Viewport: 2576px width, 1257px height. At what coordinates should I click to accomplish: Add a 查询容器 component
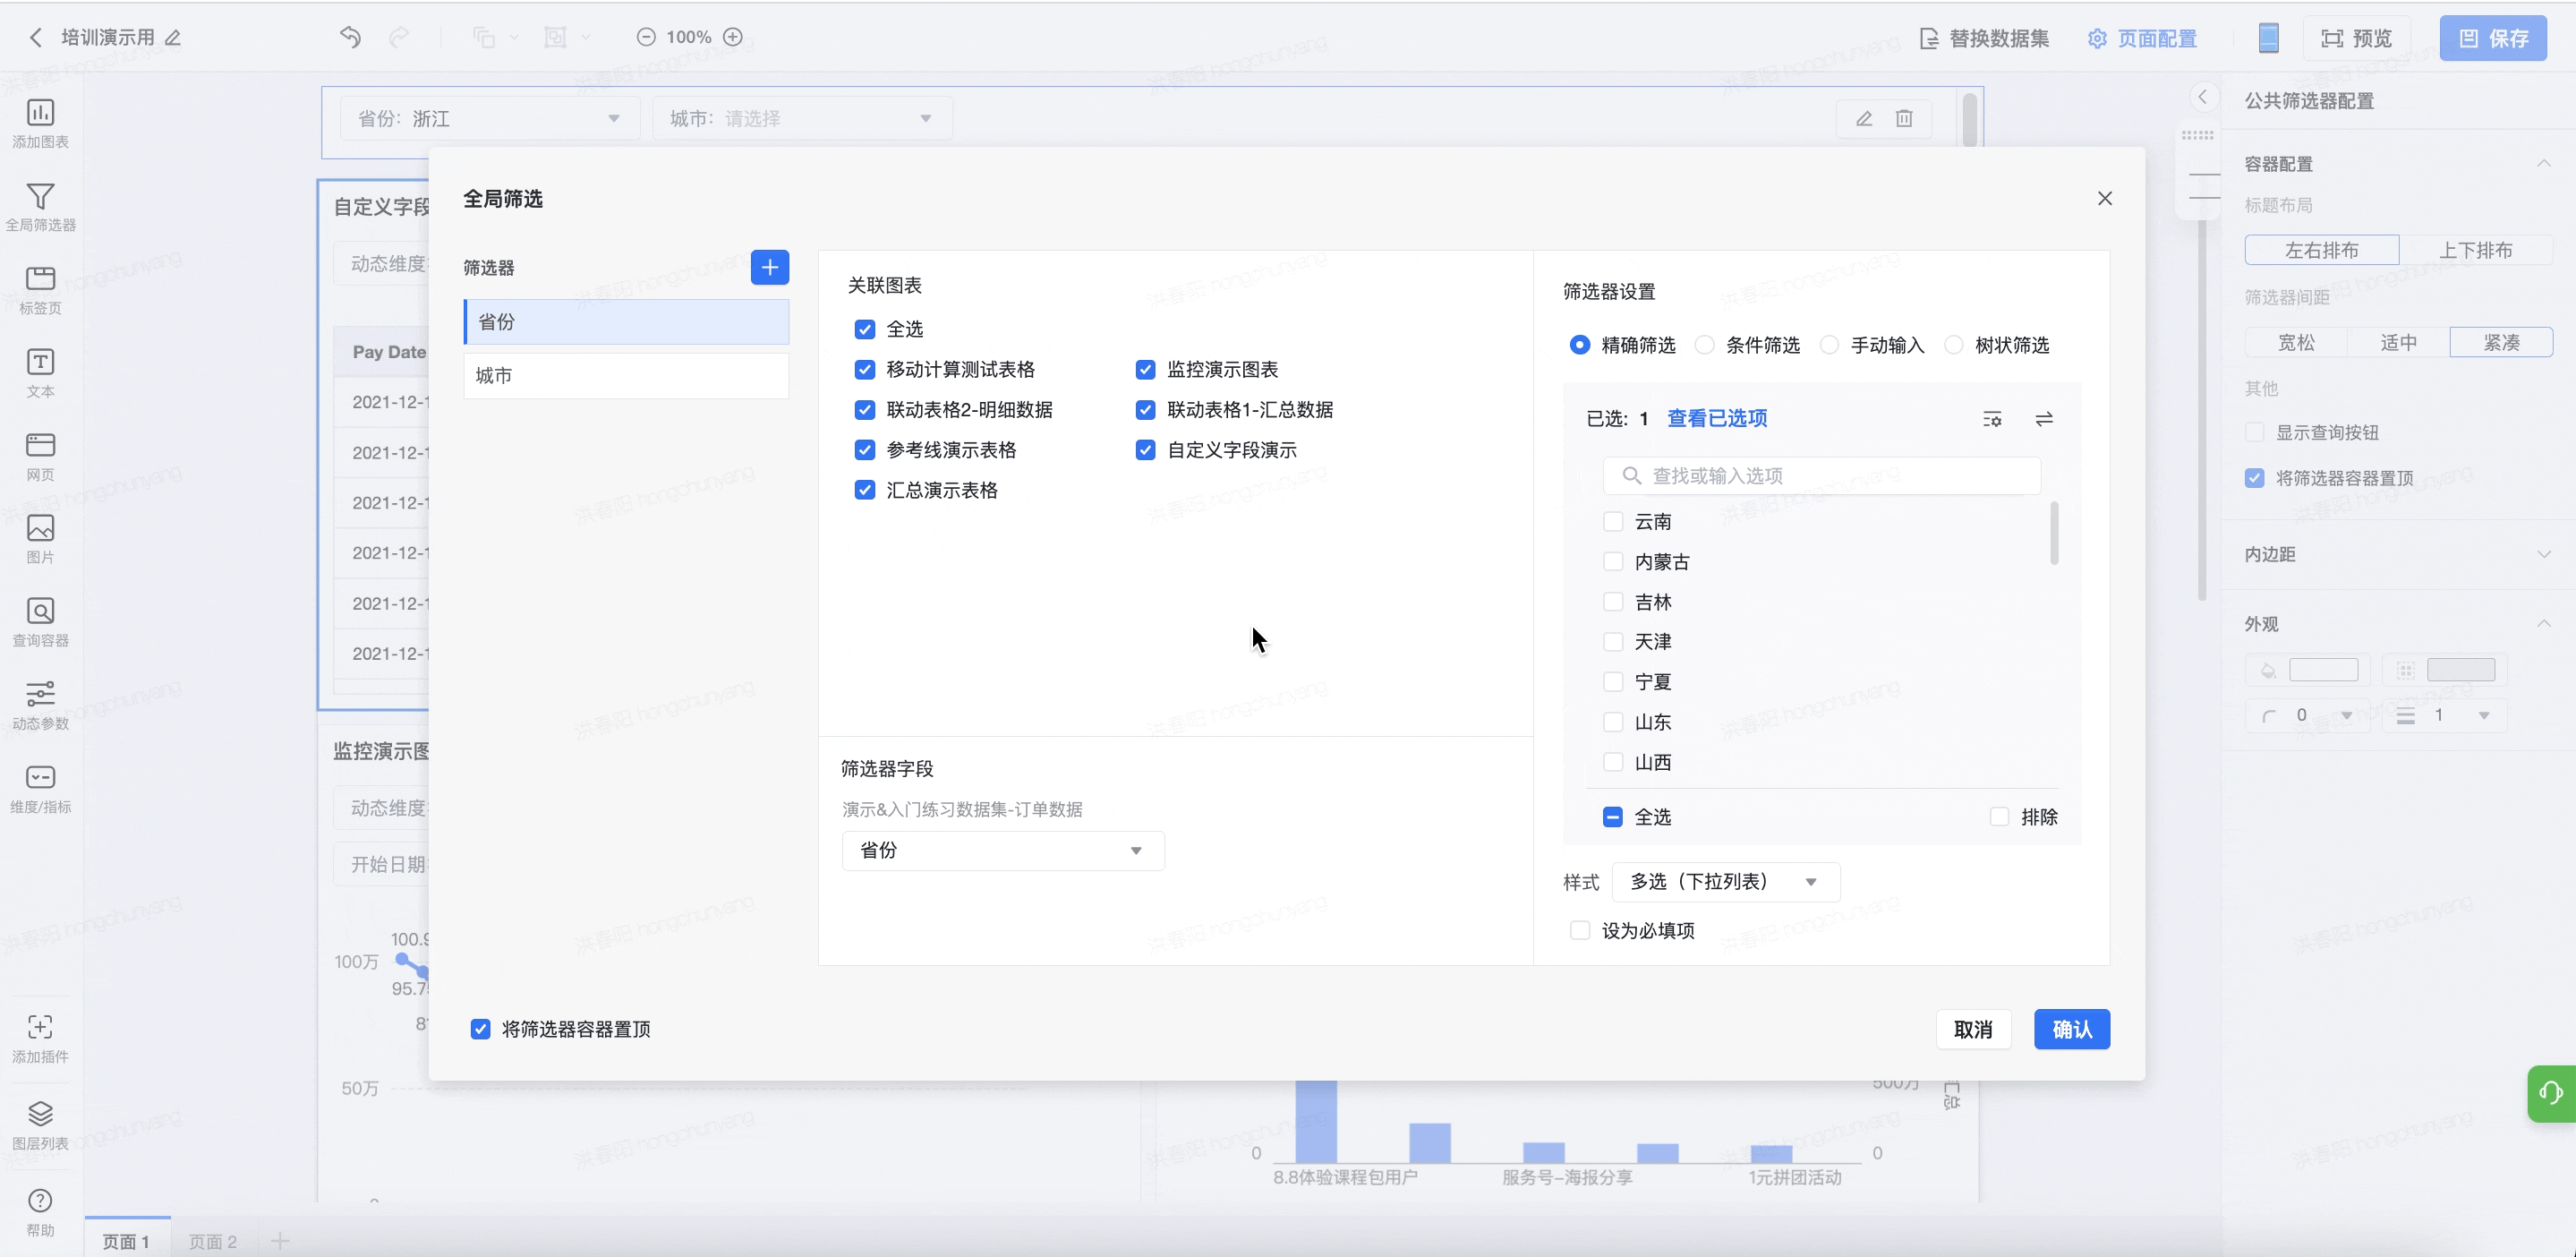point(40,622)
